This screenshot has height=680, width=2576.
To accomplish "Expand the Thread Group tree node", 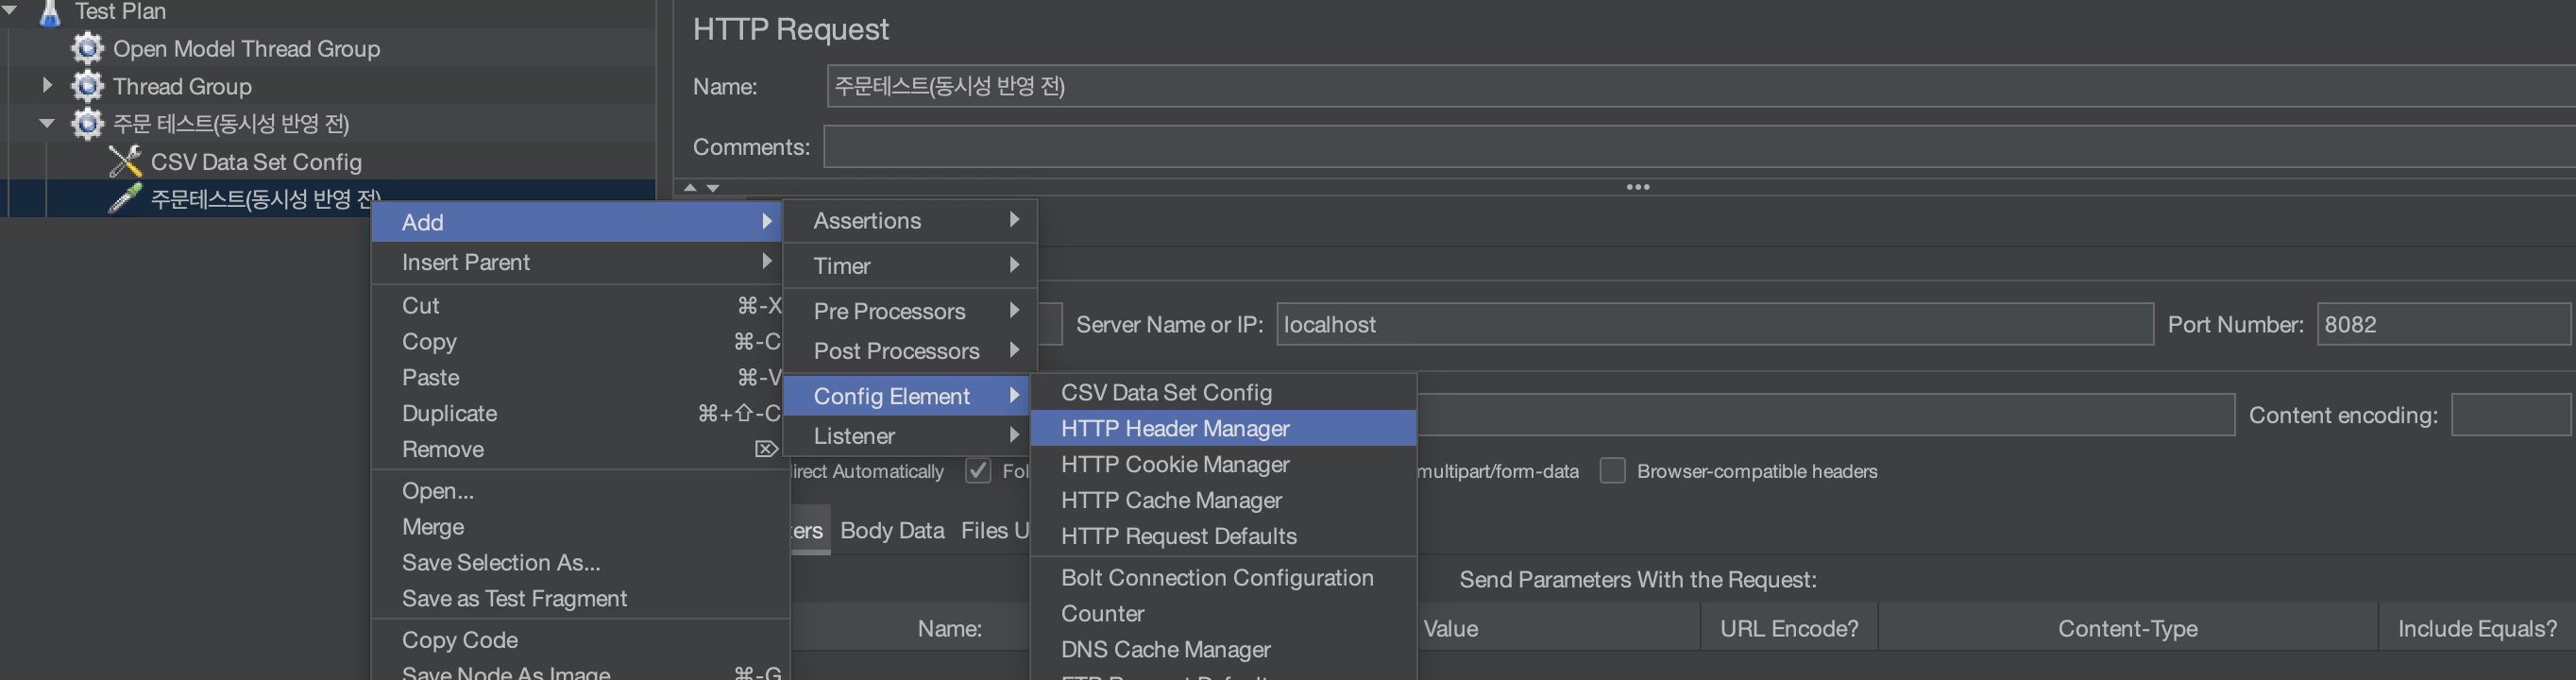I will (47, 86).
